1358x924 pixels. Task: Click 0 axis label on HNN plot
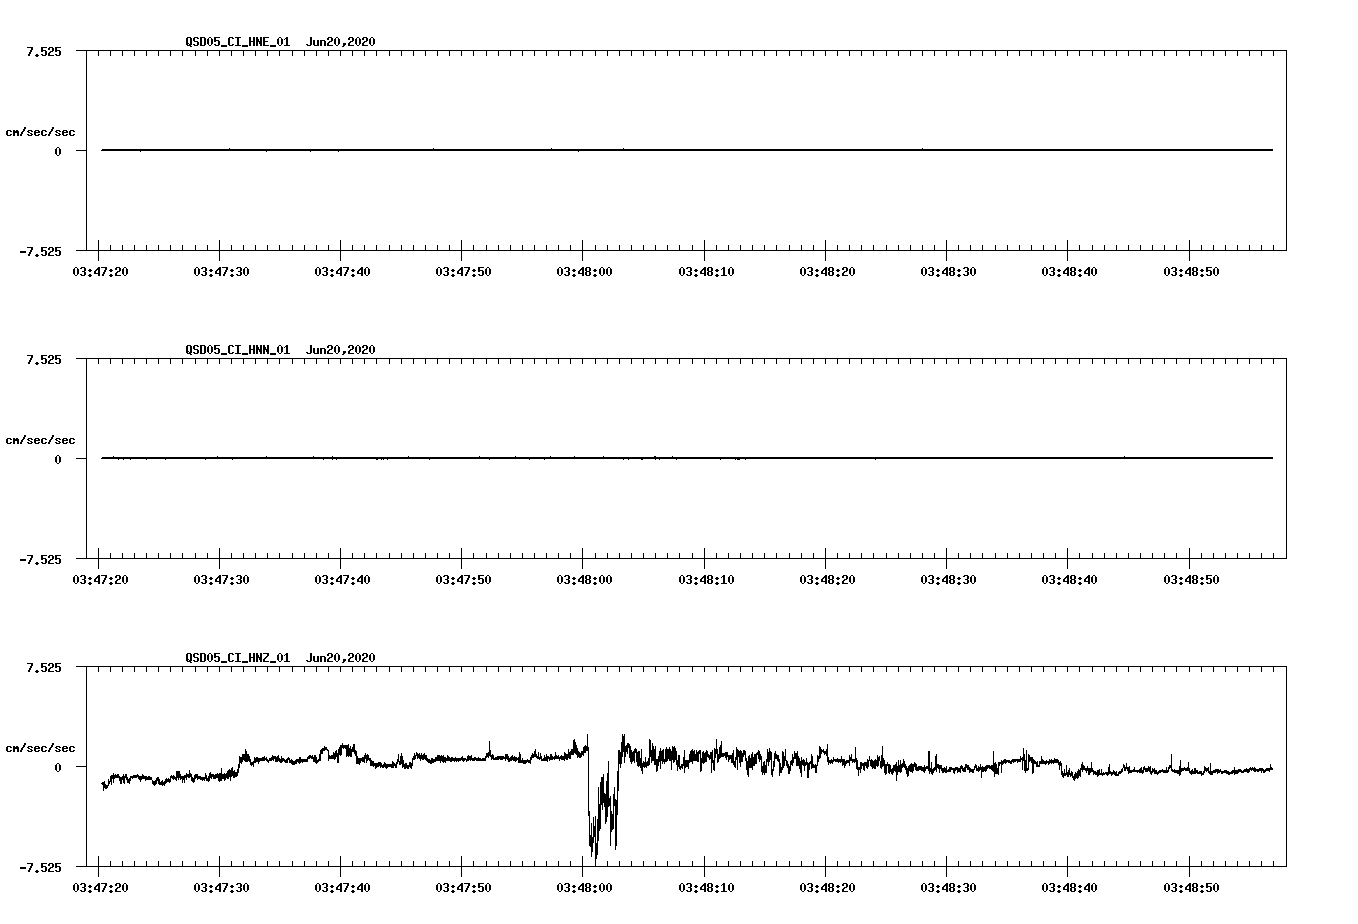pyautogui.click(x=58, y=459)
